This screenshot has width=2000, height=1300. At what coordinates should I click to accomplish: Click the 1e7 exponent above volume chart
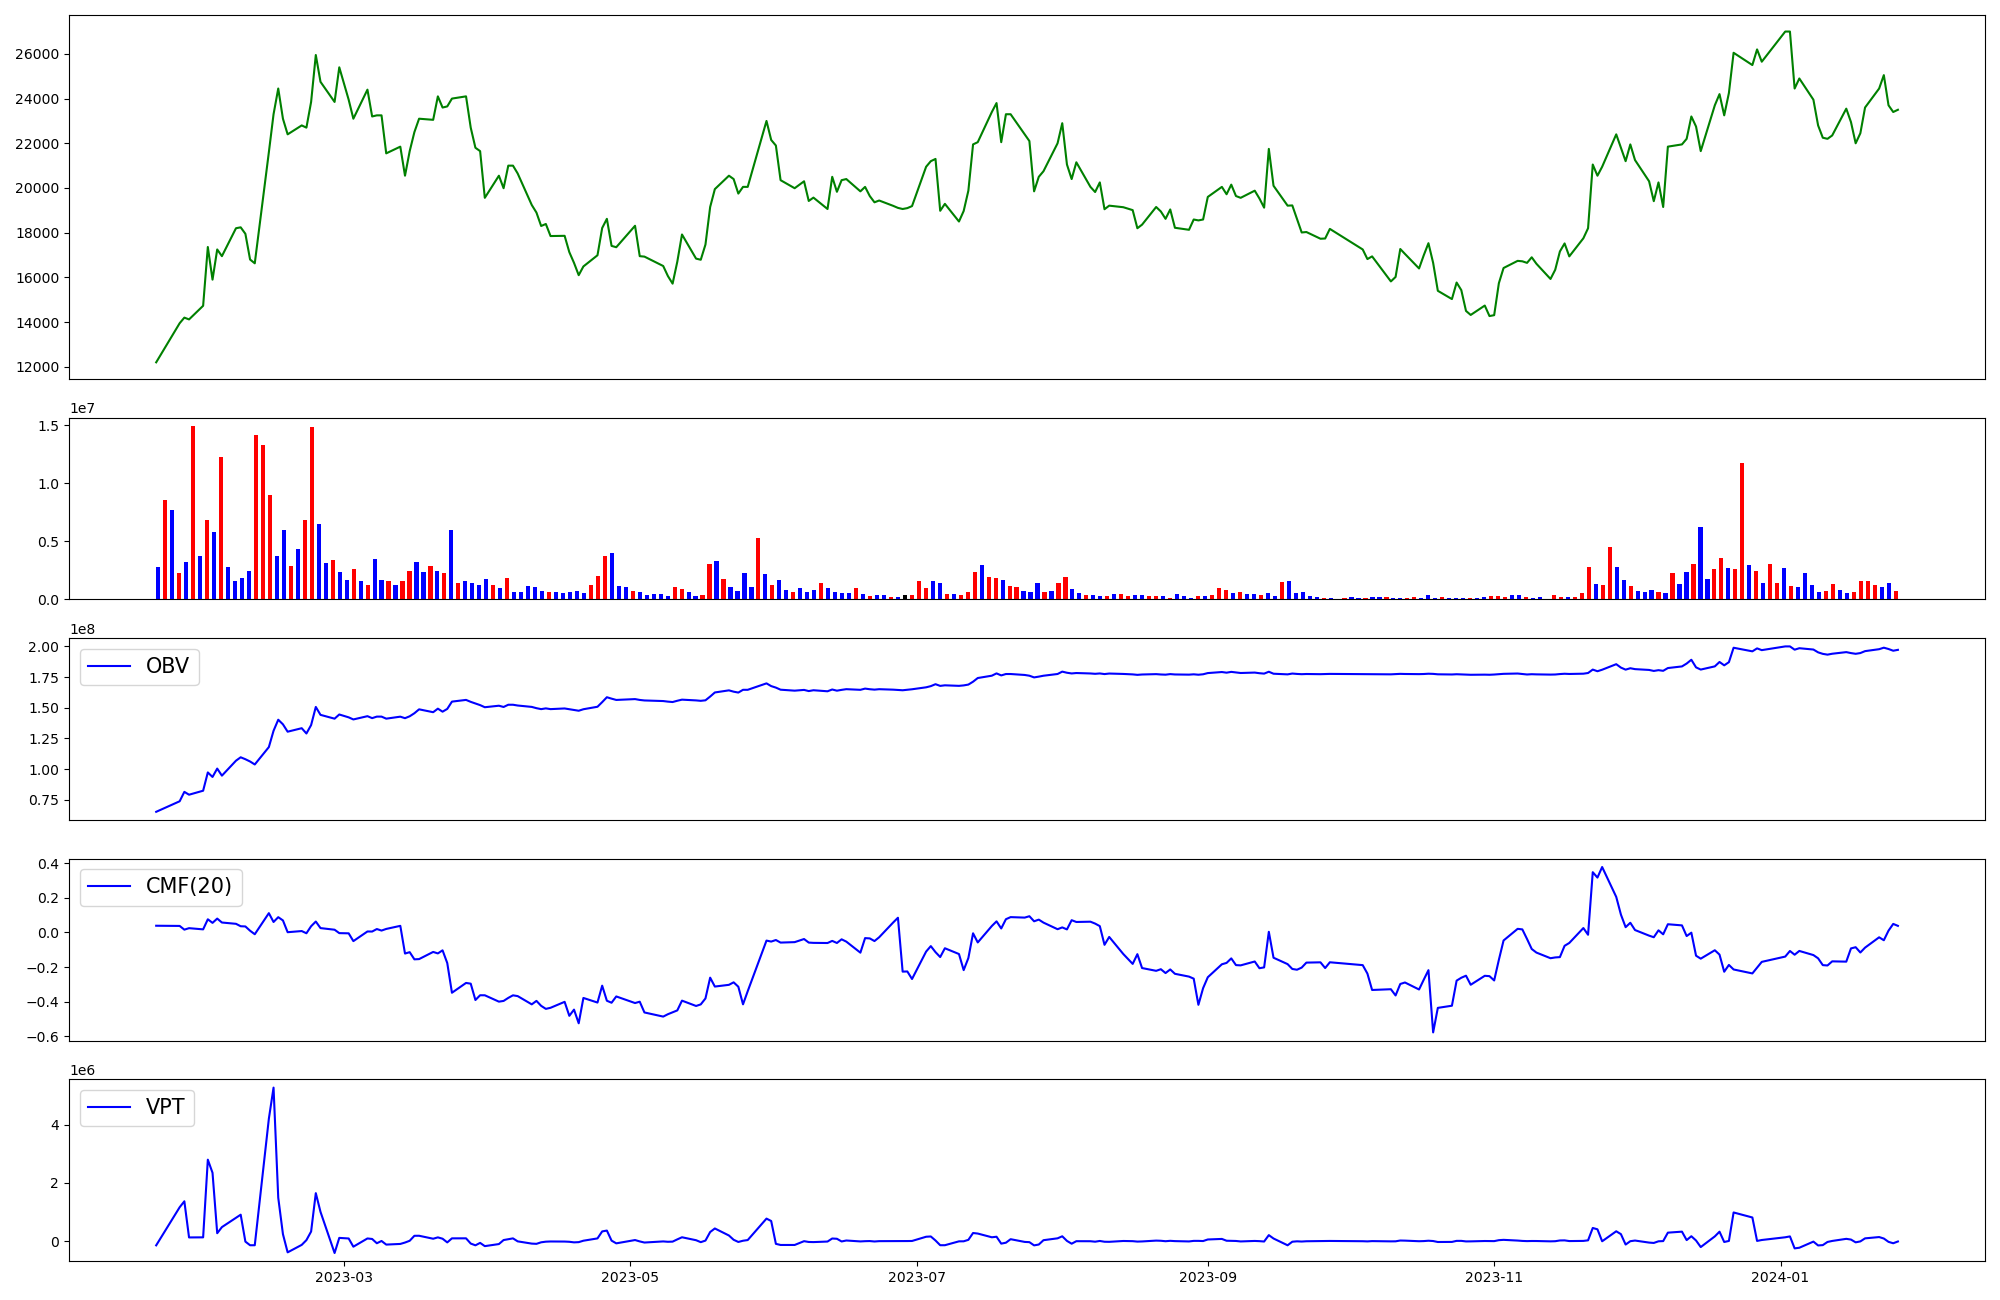82,408
